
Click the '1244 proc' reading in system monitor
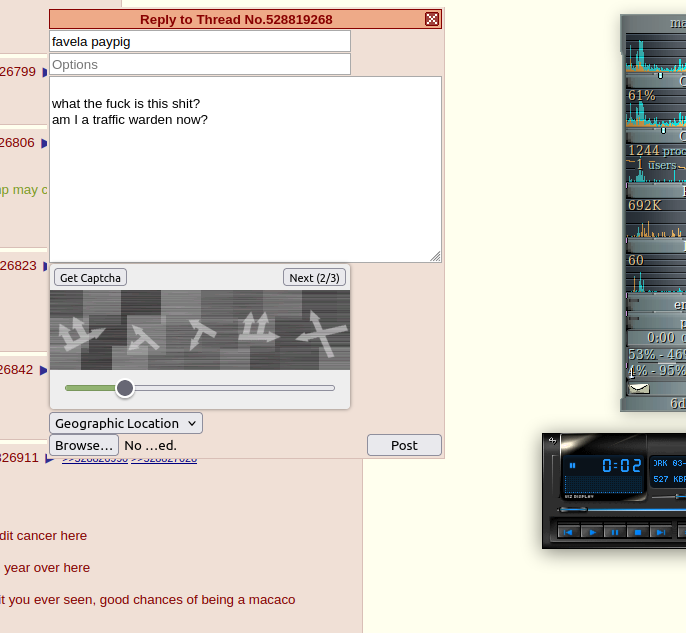coord(657,150)
